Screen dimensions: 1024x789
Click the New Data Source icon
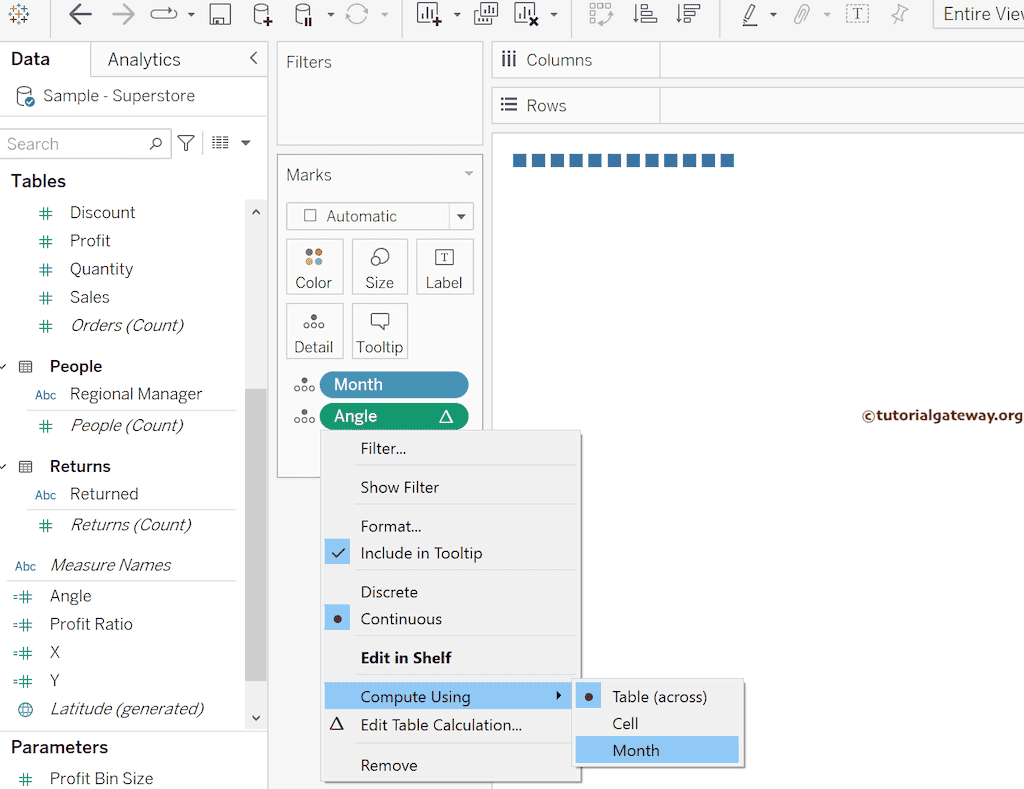pos(261,15)
